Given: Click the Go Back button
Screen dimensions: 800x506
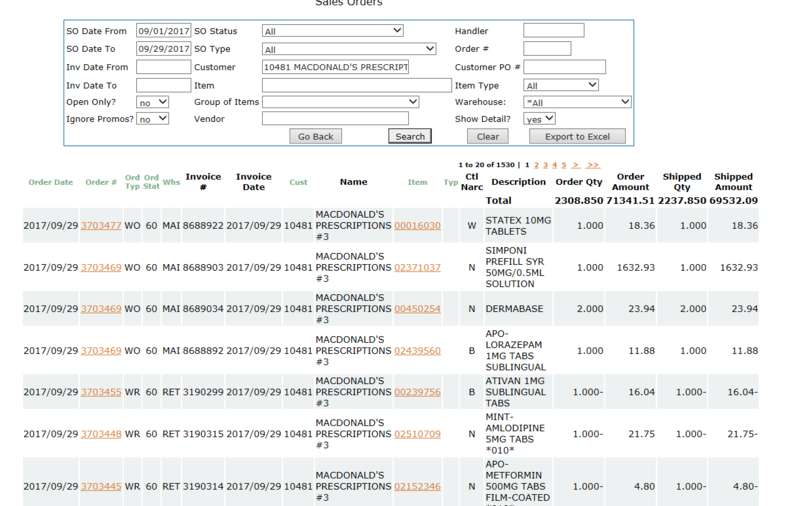Looking at the screenshot, I should tap(315, 137).
